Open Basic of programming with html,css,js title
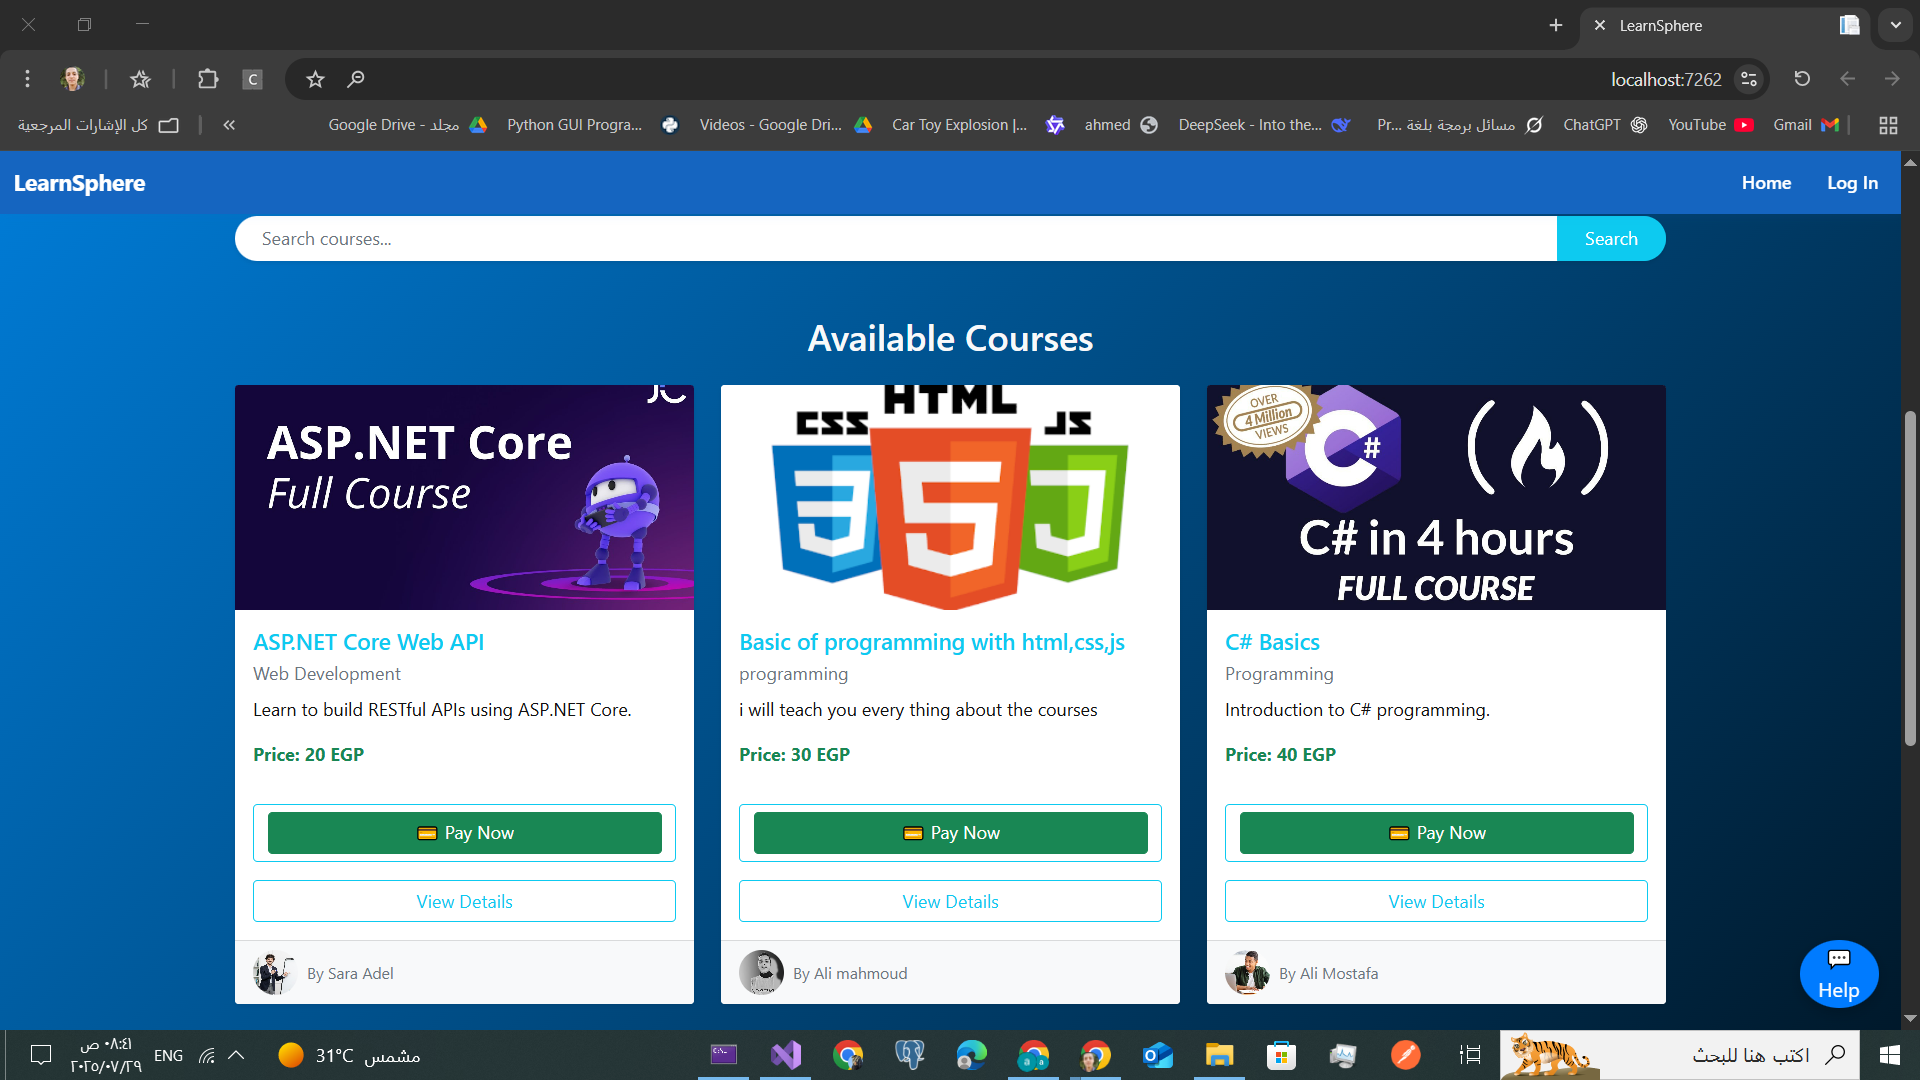Screen dimensions: 1920x1080 point(932,642)
